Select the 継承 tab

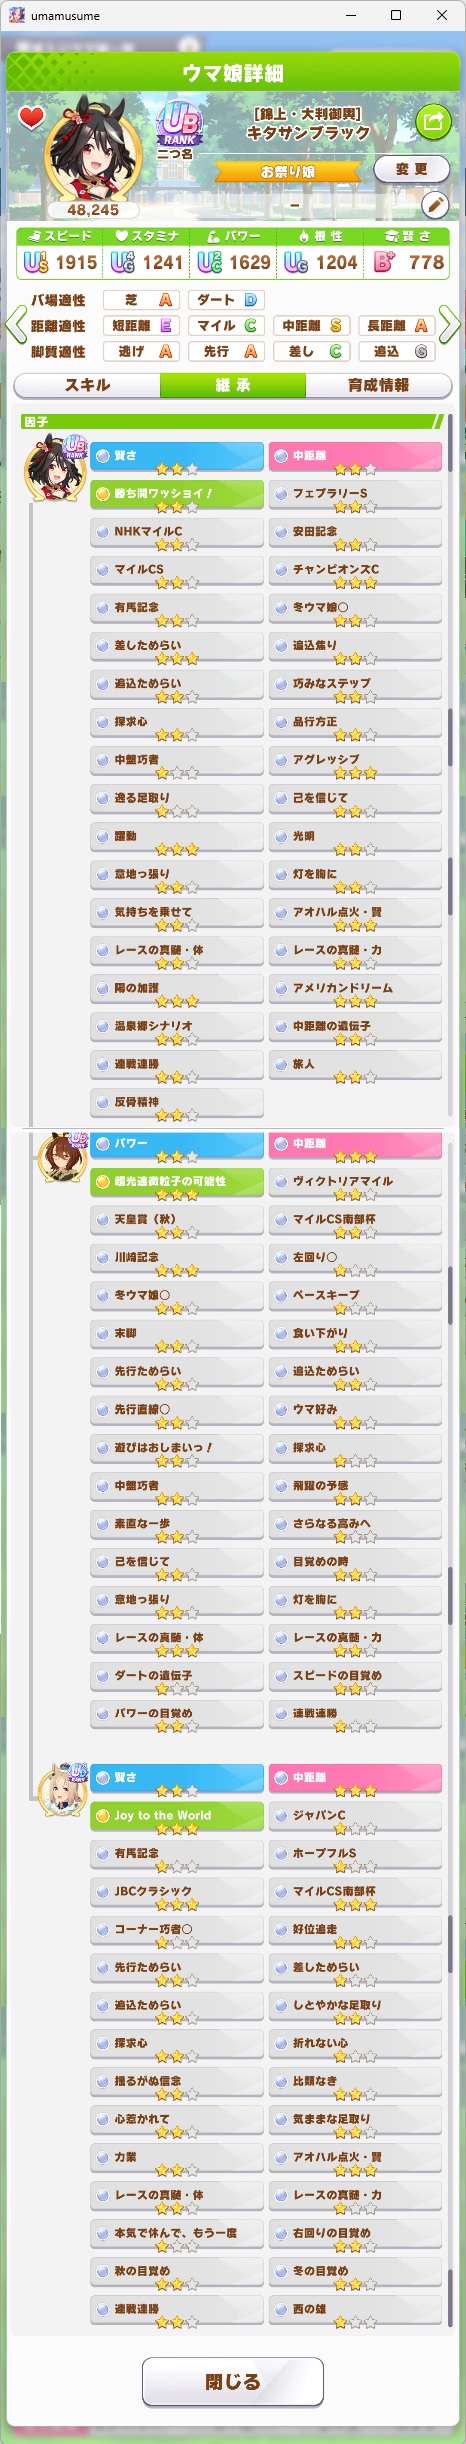click(233, 385)
